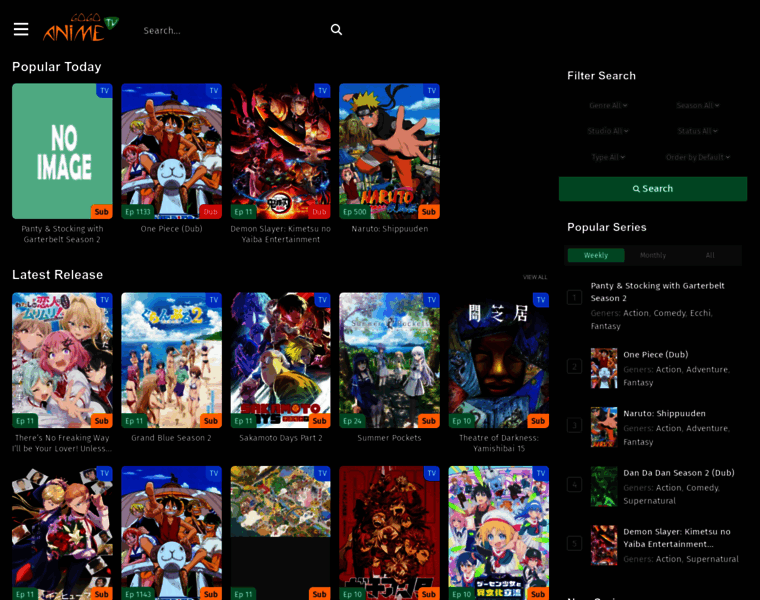This screenshot has height=600, width=760.
Task: Click Panty & Stocking title under Popular Today
Action: coord(62,234)
